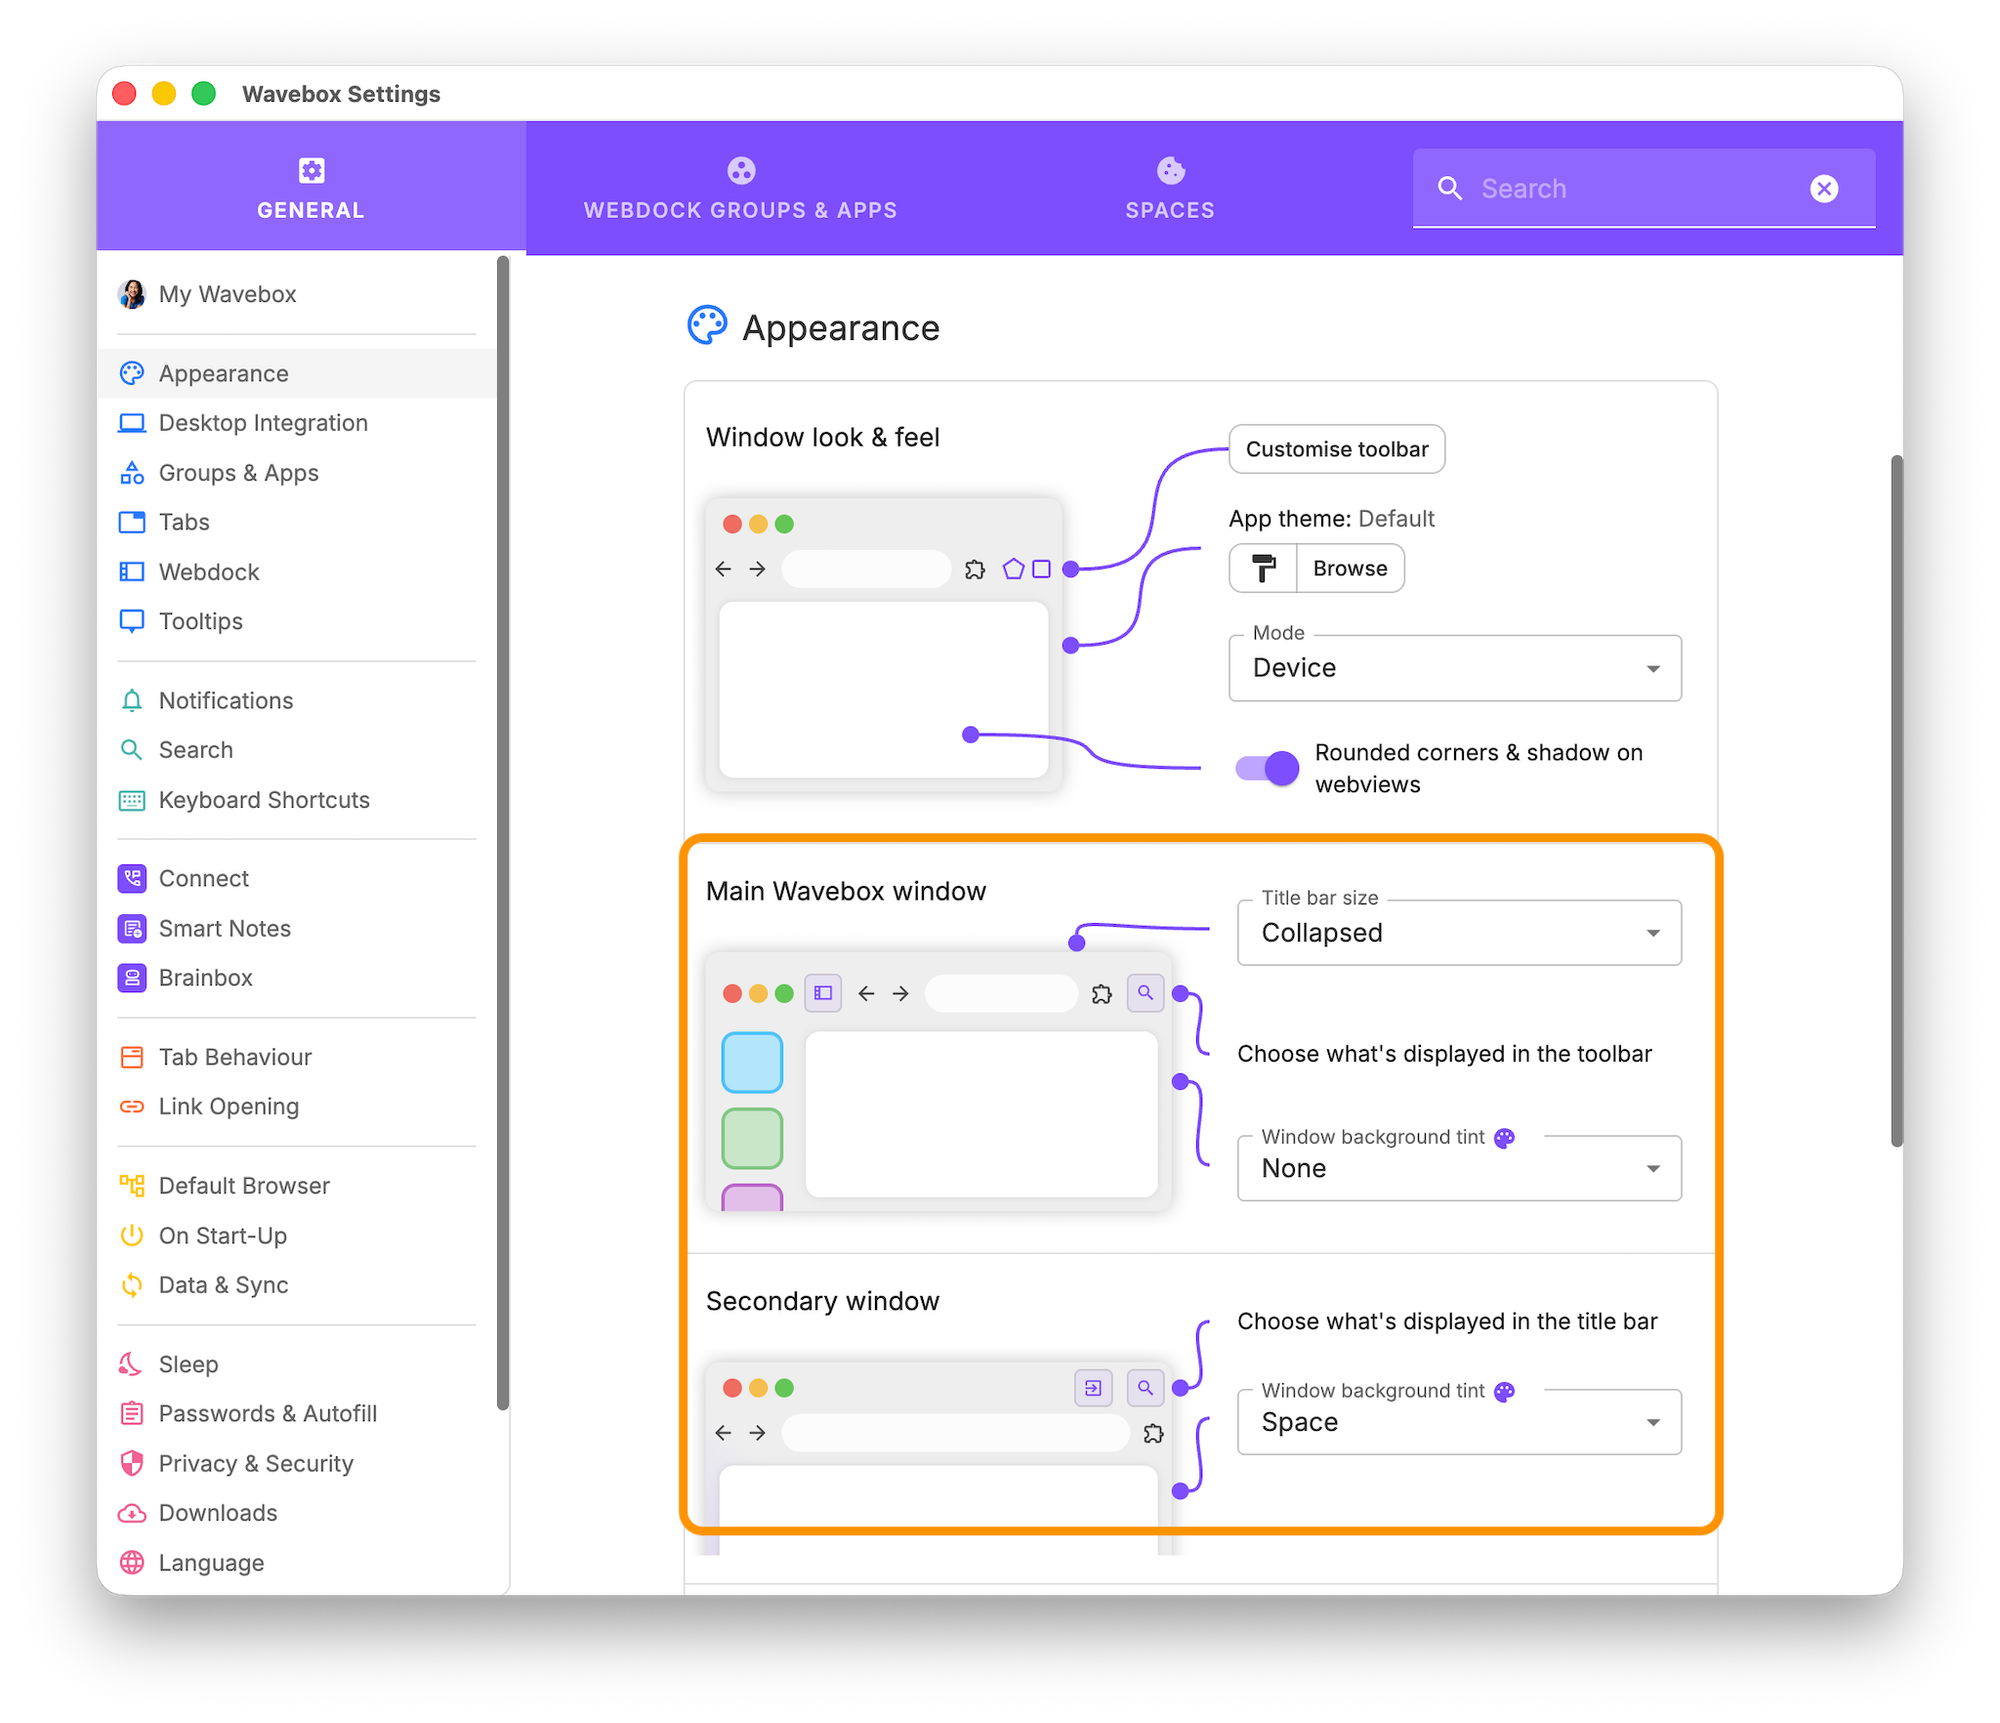
Task: Clear search with the X icon
Action: (1824, 188)
